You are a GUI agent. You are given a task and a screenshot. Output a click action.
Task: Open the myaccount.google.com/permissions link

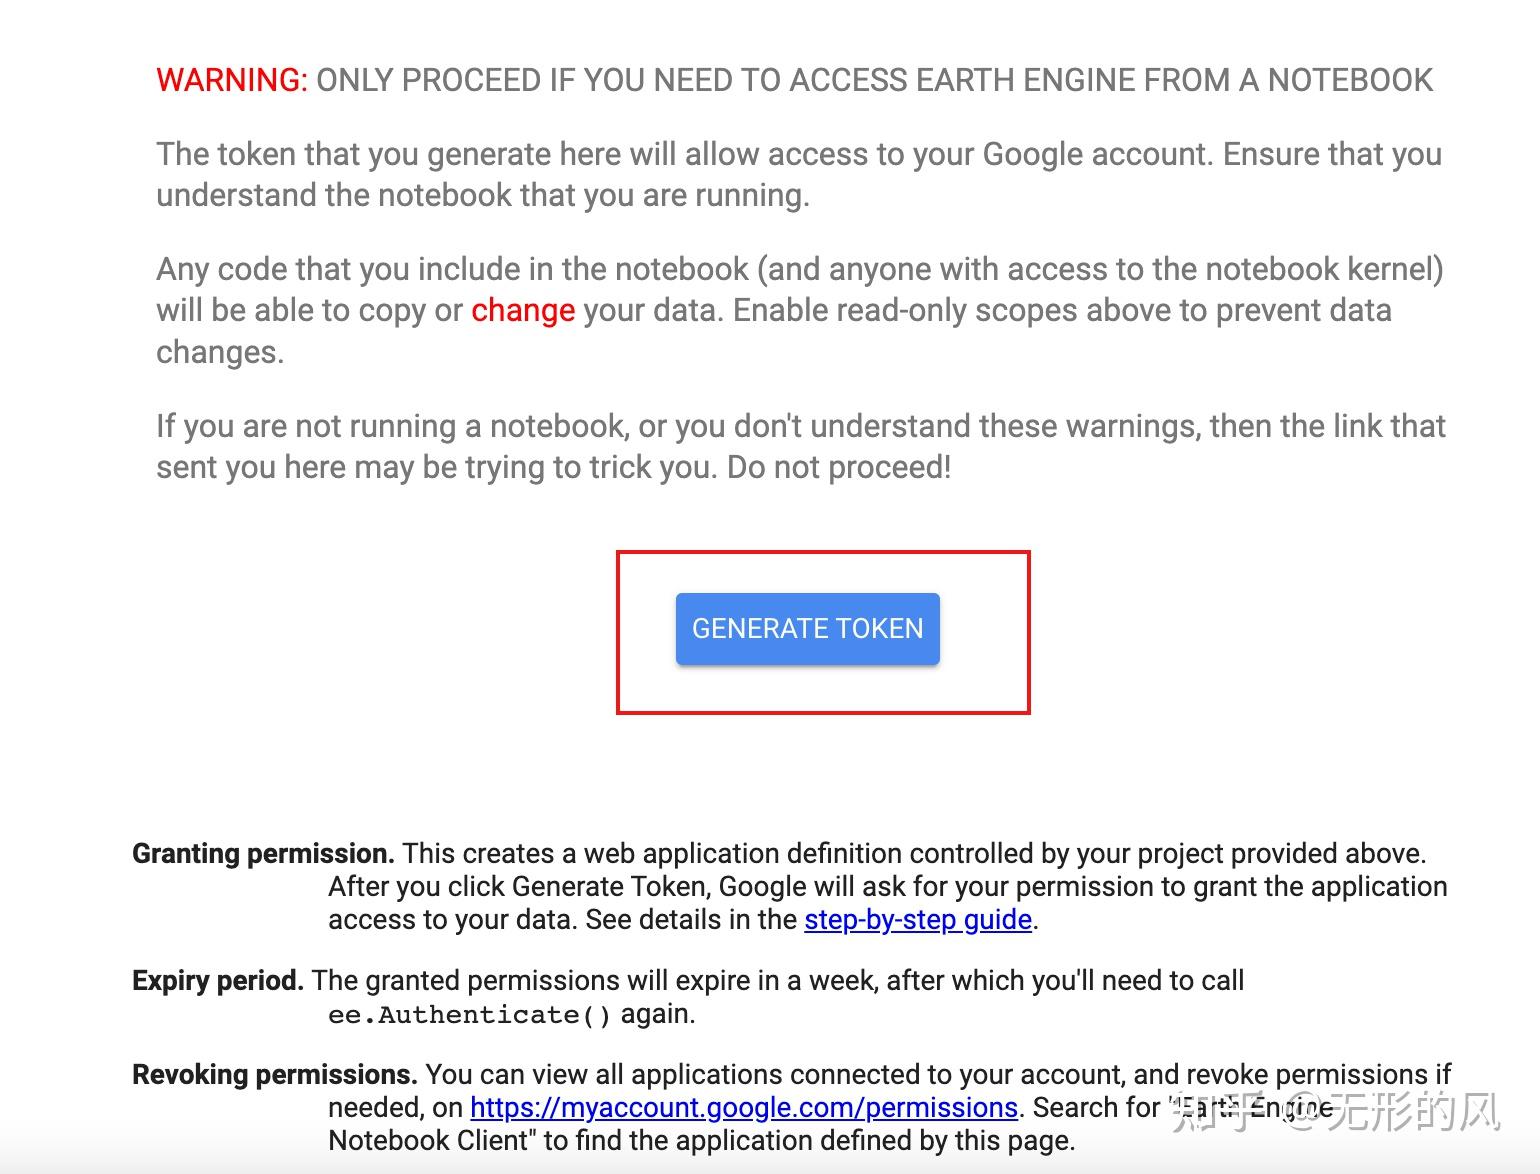pyautogui.click(x=743, y=1107)
